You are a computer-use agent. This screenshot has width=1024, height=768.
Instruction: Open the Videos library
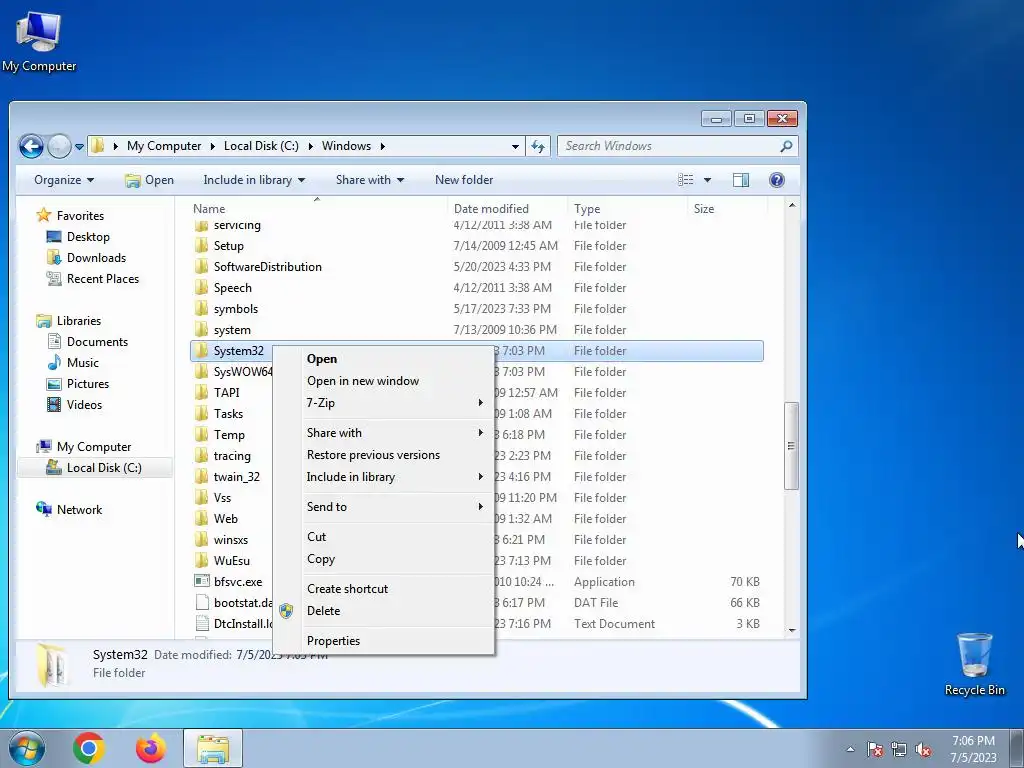[x=84, y=405]
